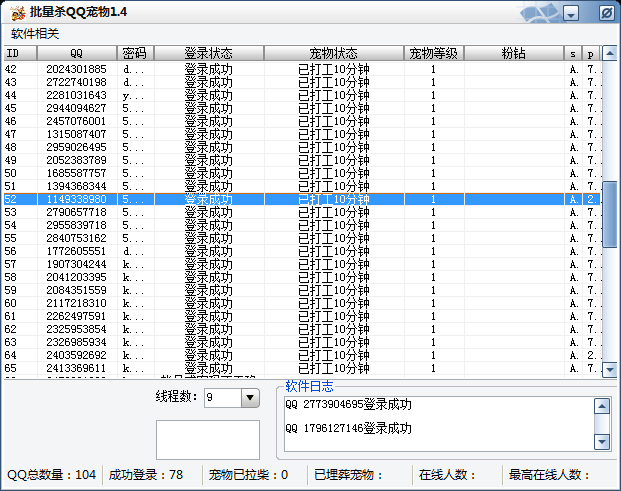Image resolution: width=621 pixels, height=491 pixels.
Task: Click log entry QQ 2773904695登录成功
Action: point(349,405)
